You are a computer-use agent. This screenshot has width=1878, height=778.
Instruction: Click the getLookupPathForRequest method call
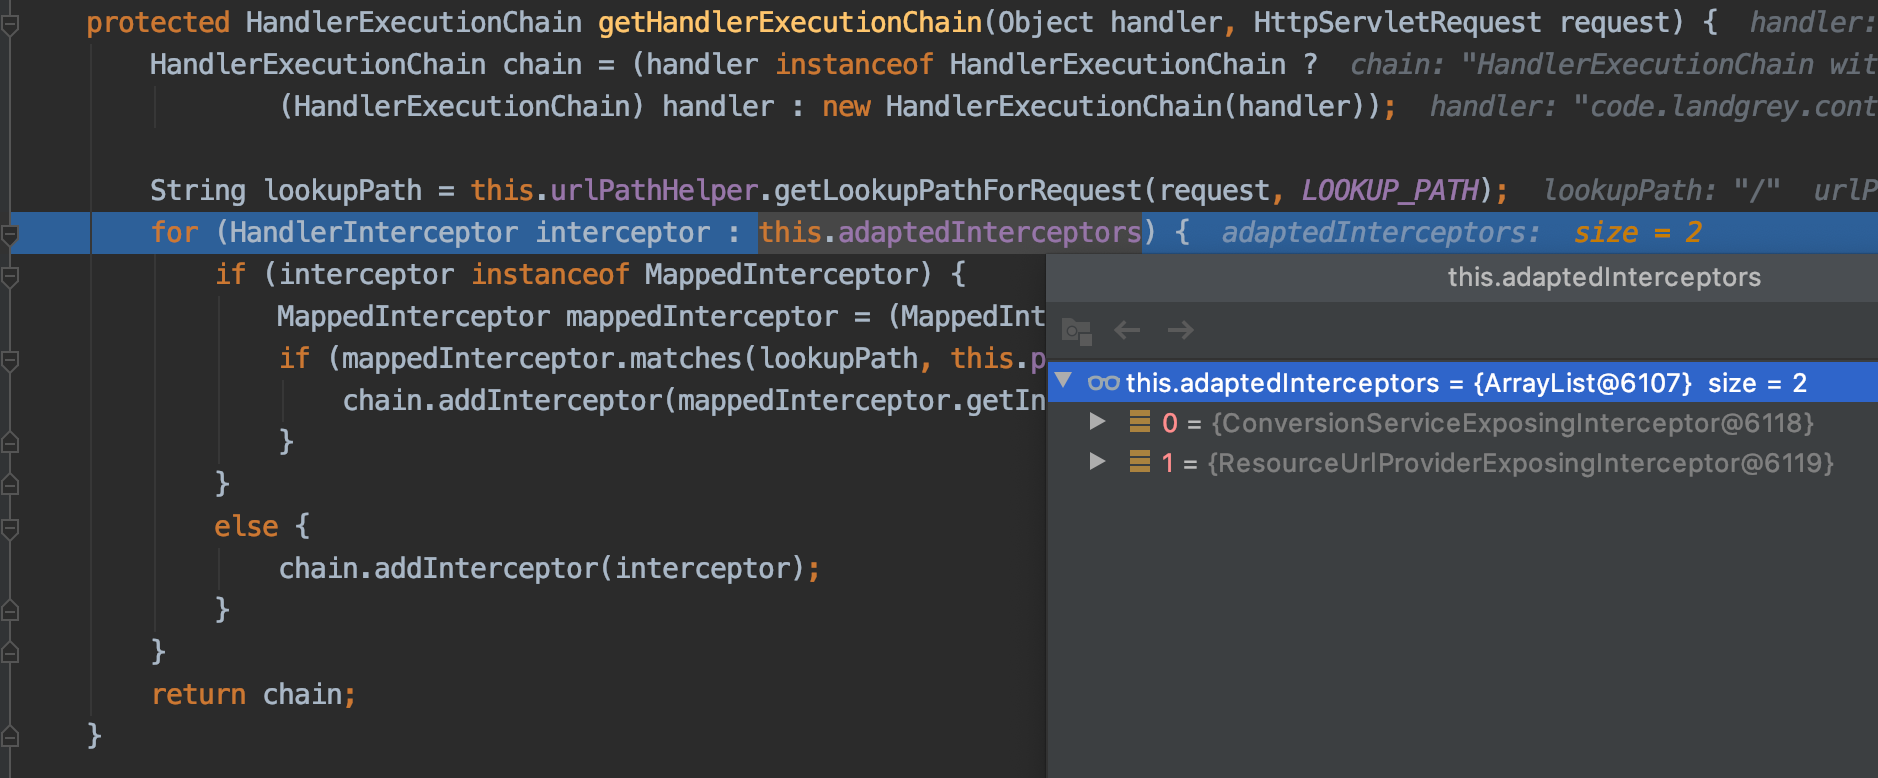pyautogui.click(x=958, y=190)
